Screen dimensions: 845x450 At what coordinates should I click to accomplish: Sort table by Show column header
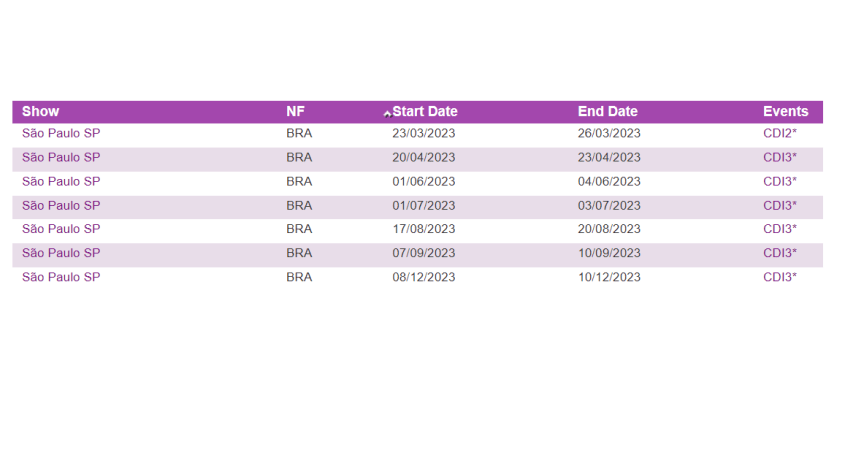point(40,112)
